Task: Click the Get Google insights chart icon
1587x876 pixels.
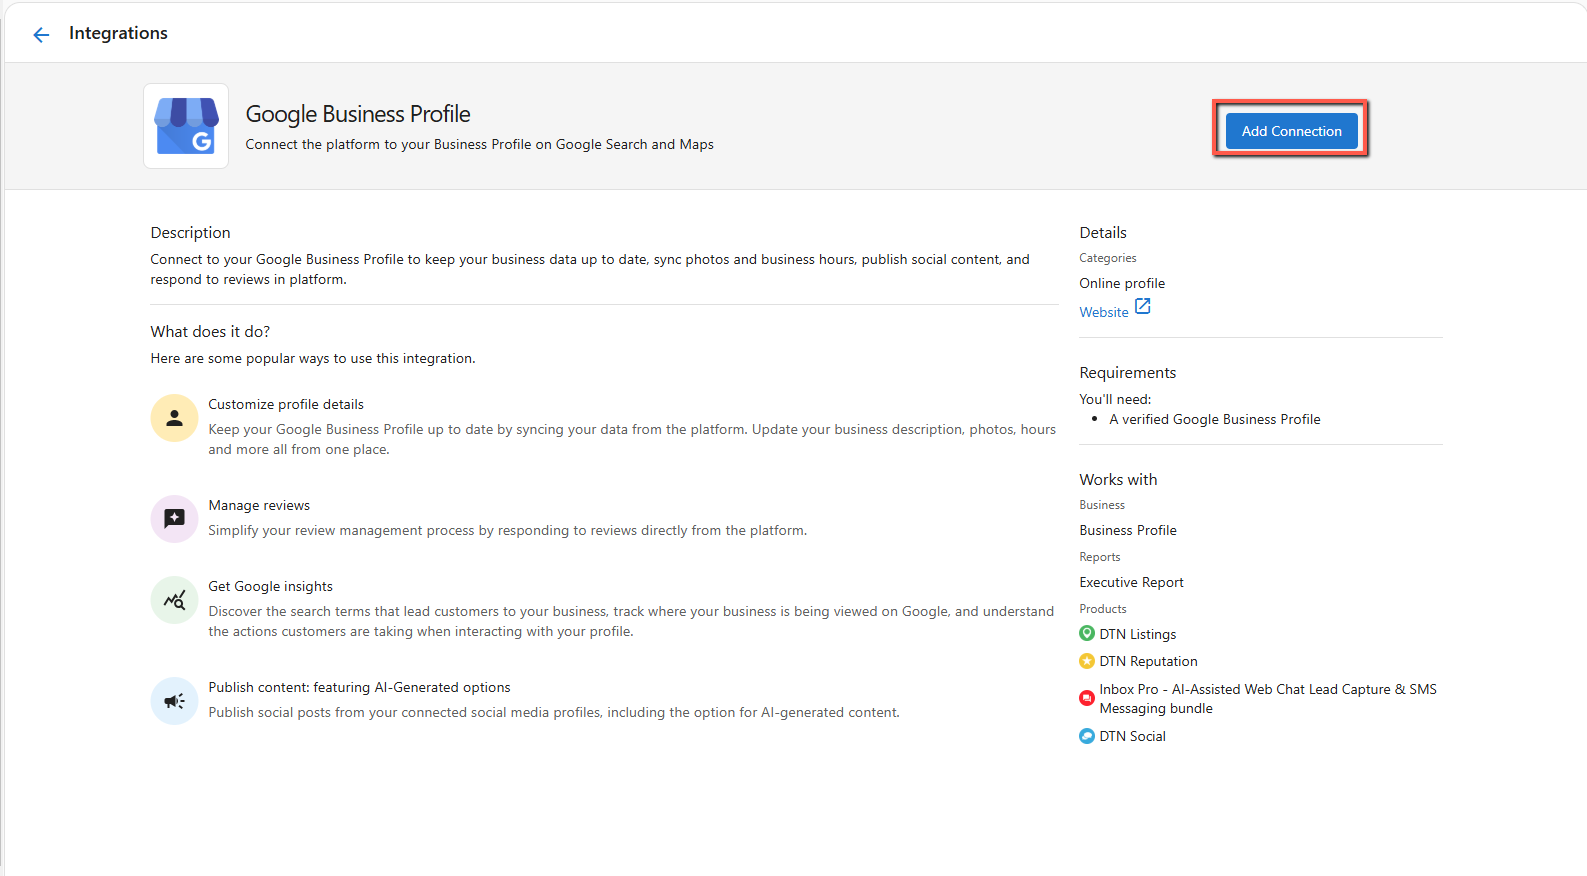Action: coord(174,600)
